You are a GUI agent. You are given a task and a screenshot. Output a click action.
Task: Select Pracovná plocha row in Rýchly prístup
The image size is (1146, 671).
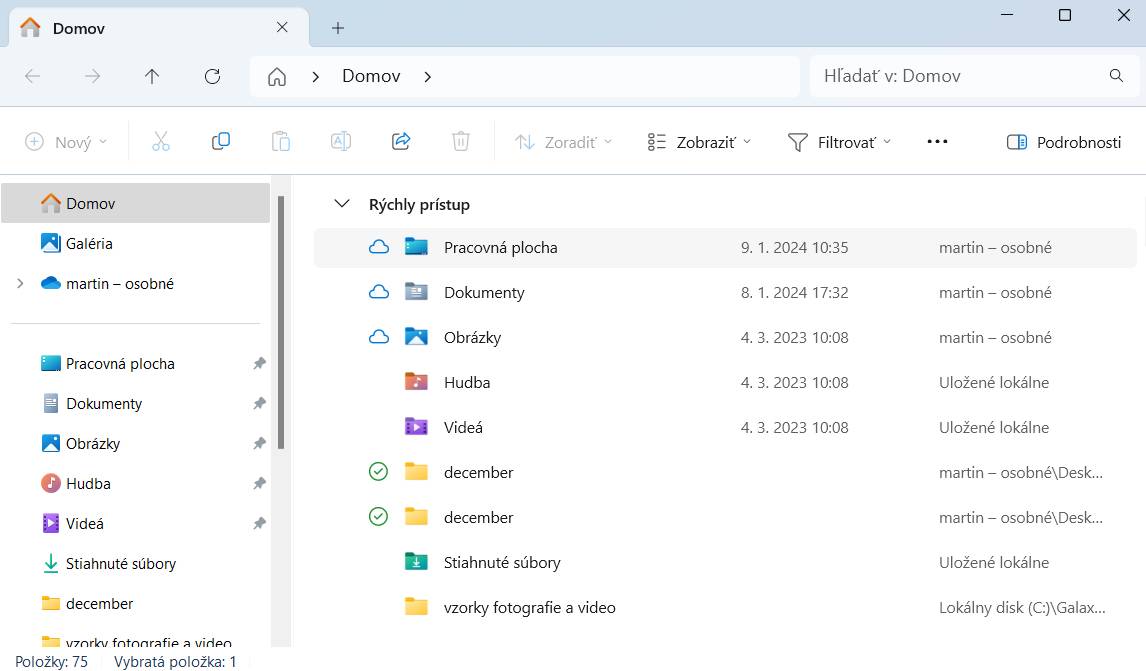click(x=725, y=248)
